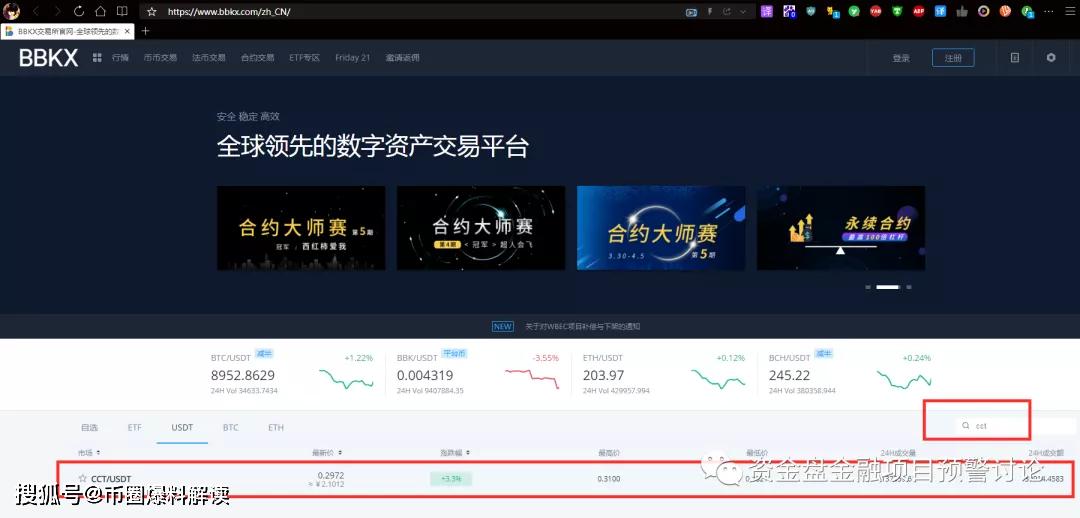Click the video picture-in-picture icon in address bar
Screen dimensions: 1080x518
click(x=692, y=12)
